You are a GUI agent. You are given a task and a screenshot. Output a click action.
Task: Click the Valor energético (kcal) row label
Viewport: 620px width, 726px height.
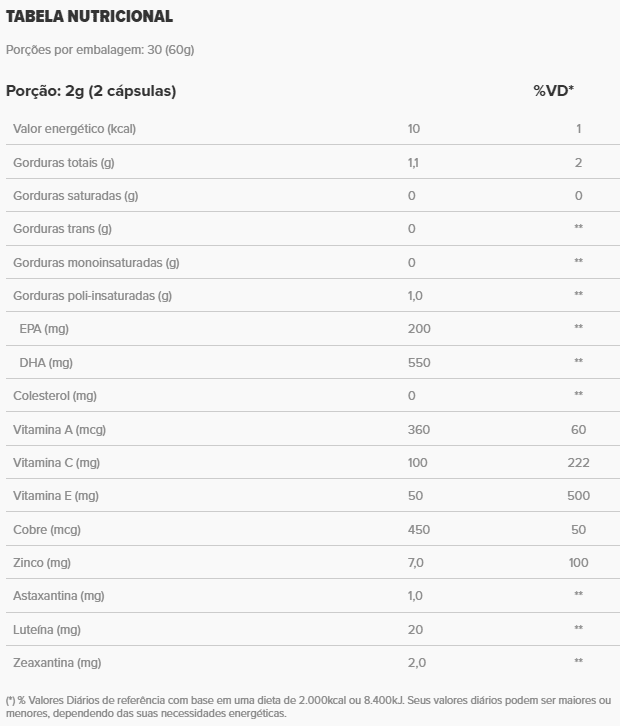tap(74, 129)
